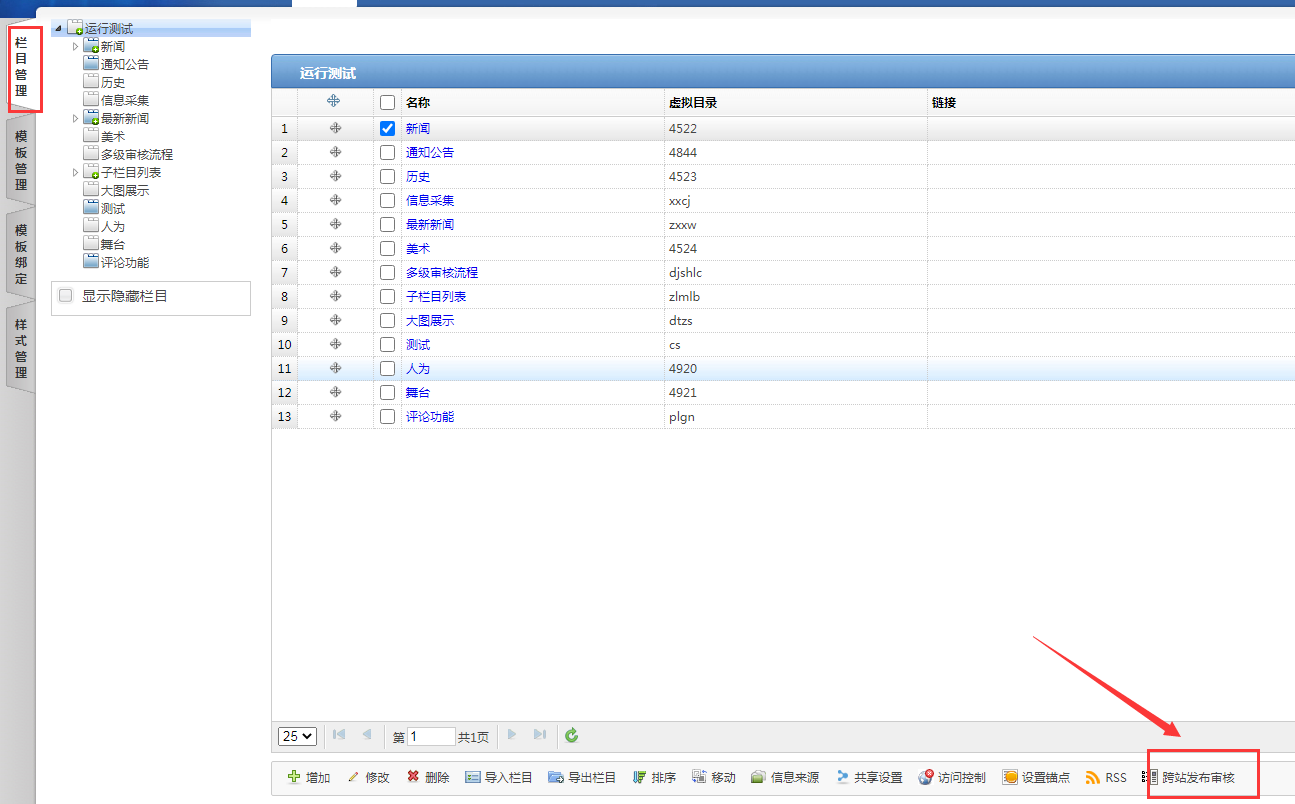The height and width of the screenshot is (804, 1295).
Task: Click the 导入栏目 import icon
Action: click(473, 777)
